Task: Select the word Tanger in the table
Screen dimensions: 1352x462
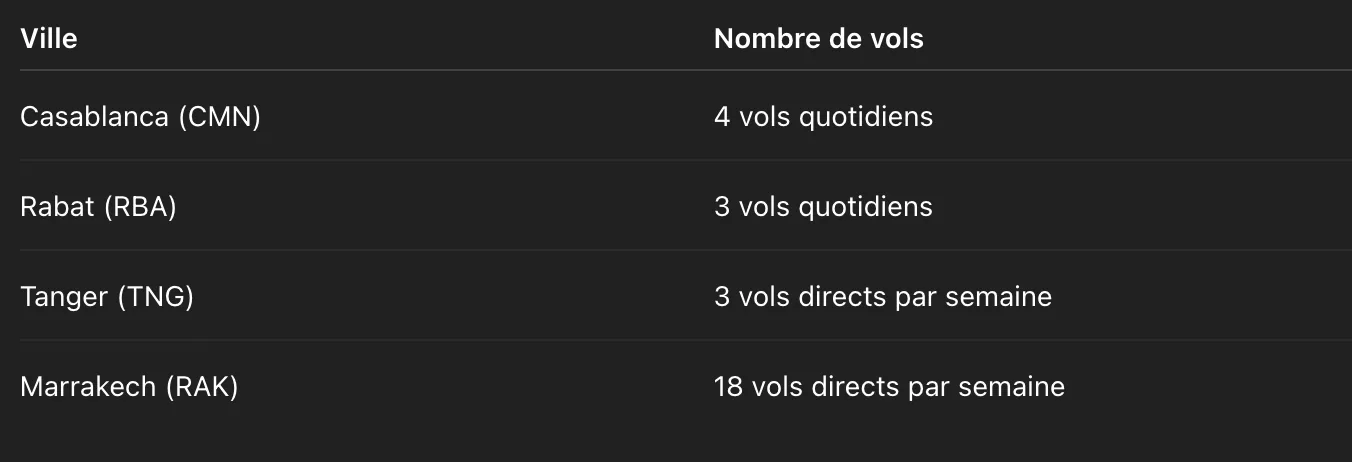Action: point(63,297)
